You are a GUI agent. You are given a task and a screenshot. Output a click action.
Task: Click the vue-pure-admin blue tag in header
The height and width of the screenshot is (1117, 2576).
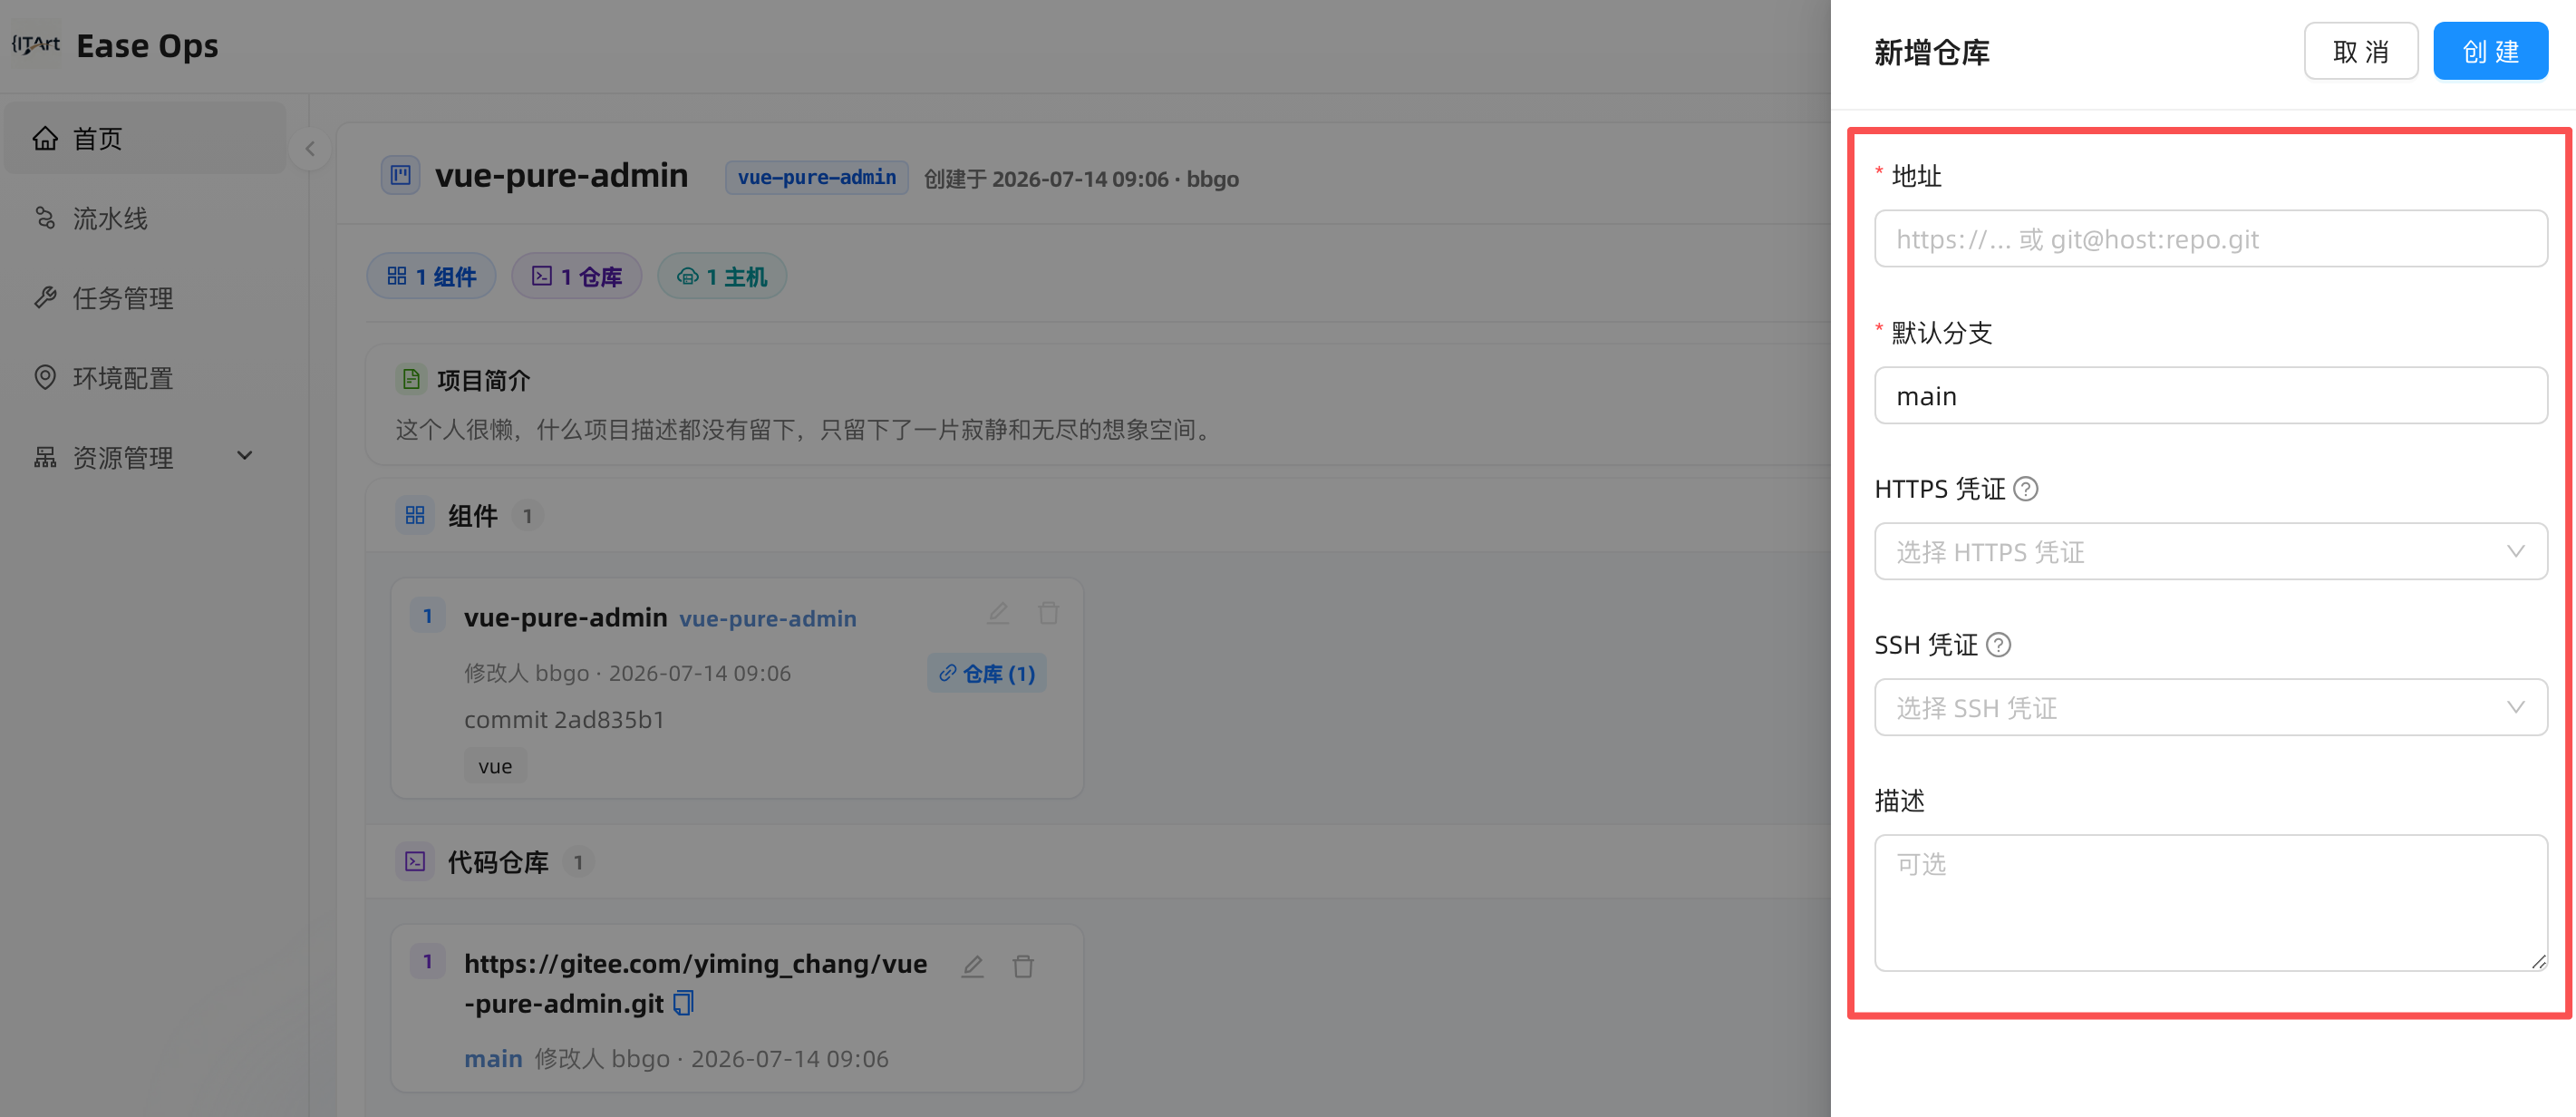(x=816, y=177)
